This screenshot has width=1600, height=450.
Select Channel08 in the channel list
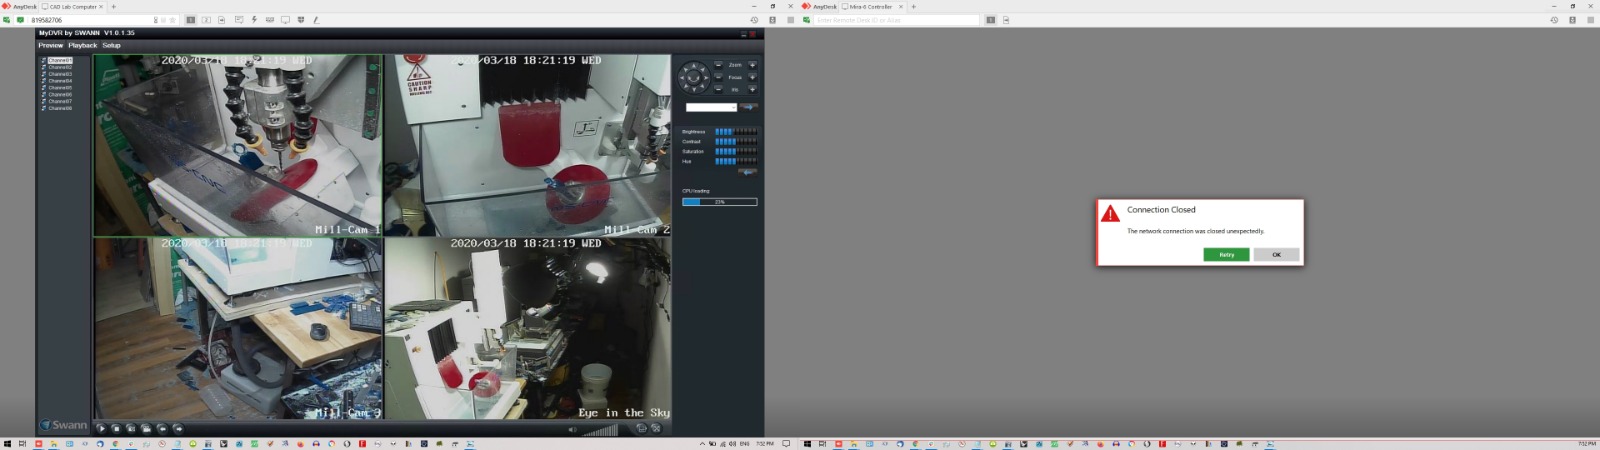[60, 108]
